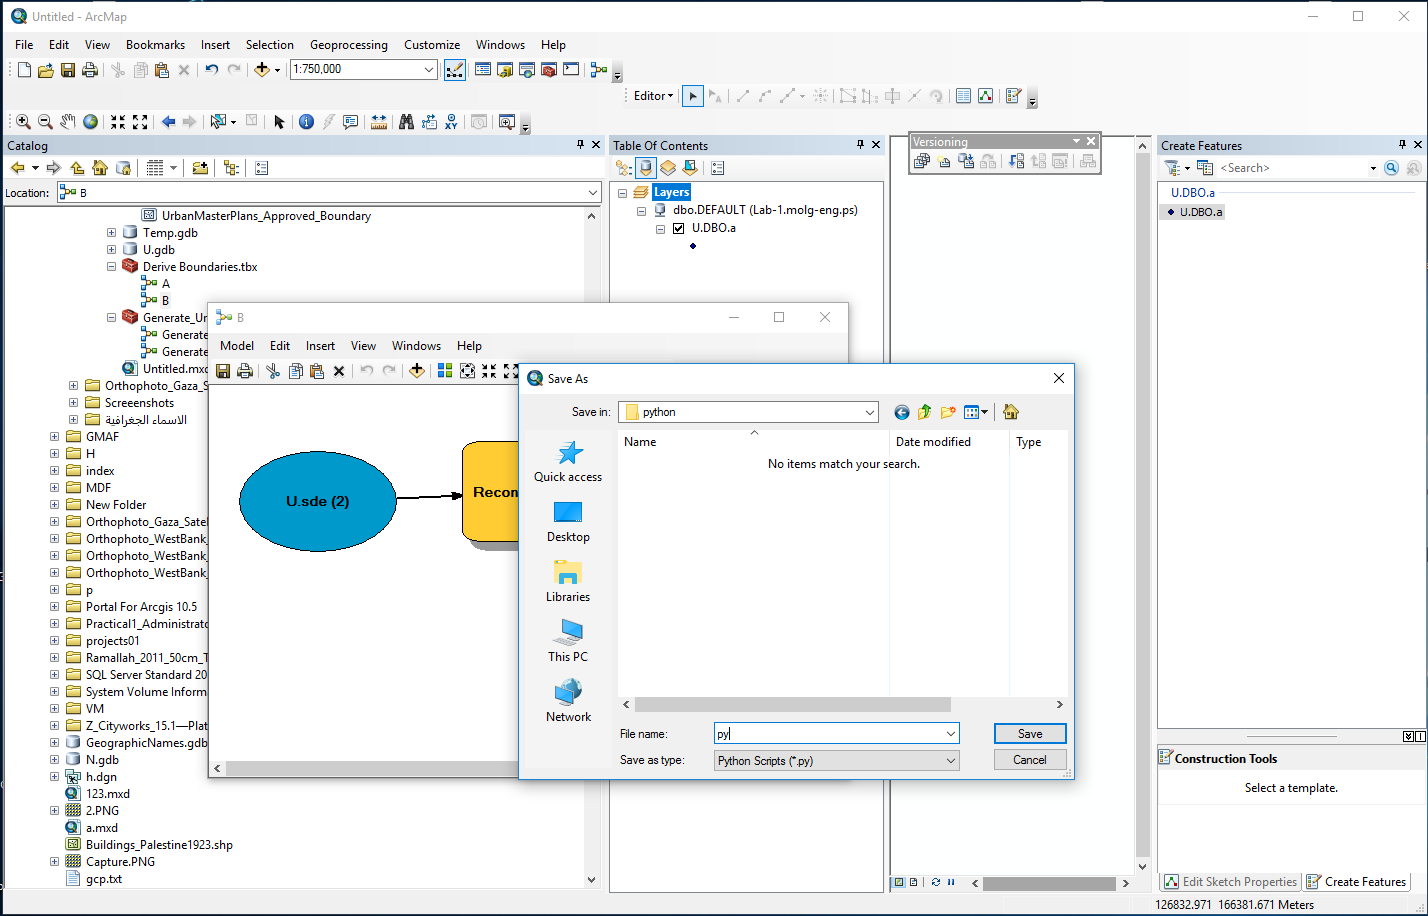Go up one level in Save As dialog
The image size is (1428, 916).
(x=924, y=412)
